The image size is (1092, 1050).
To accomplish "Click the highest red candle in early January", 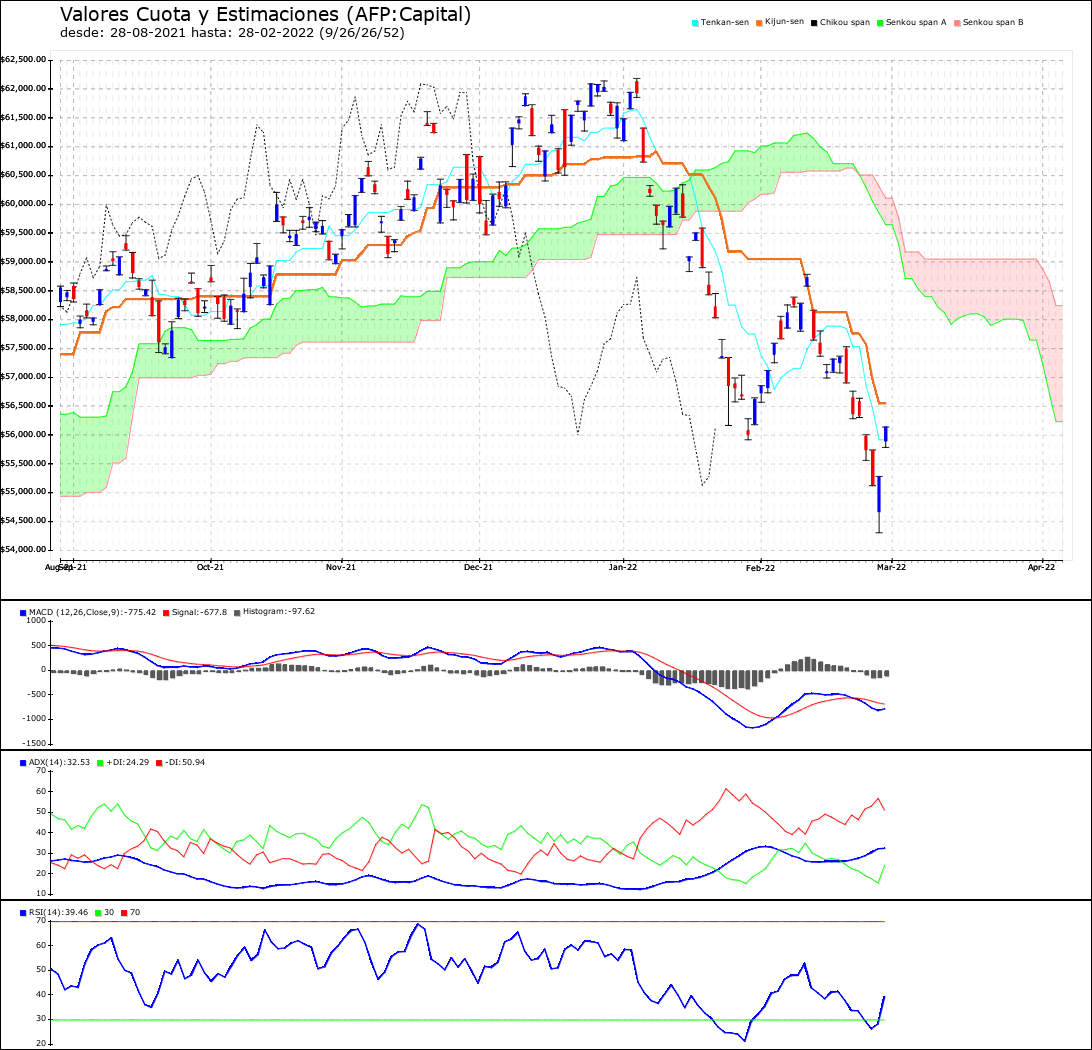I will click(637, 87).
